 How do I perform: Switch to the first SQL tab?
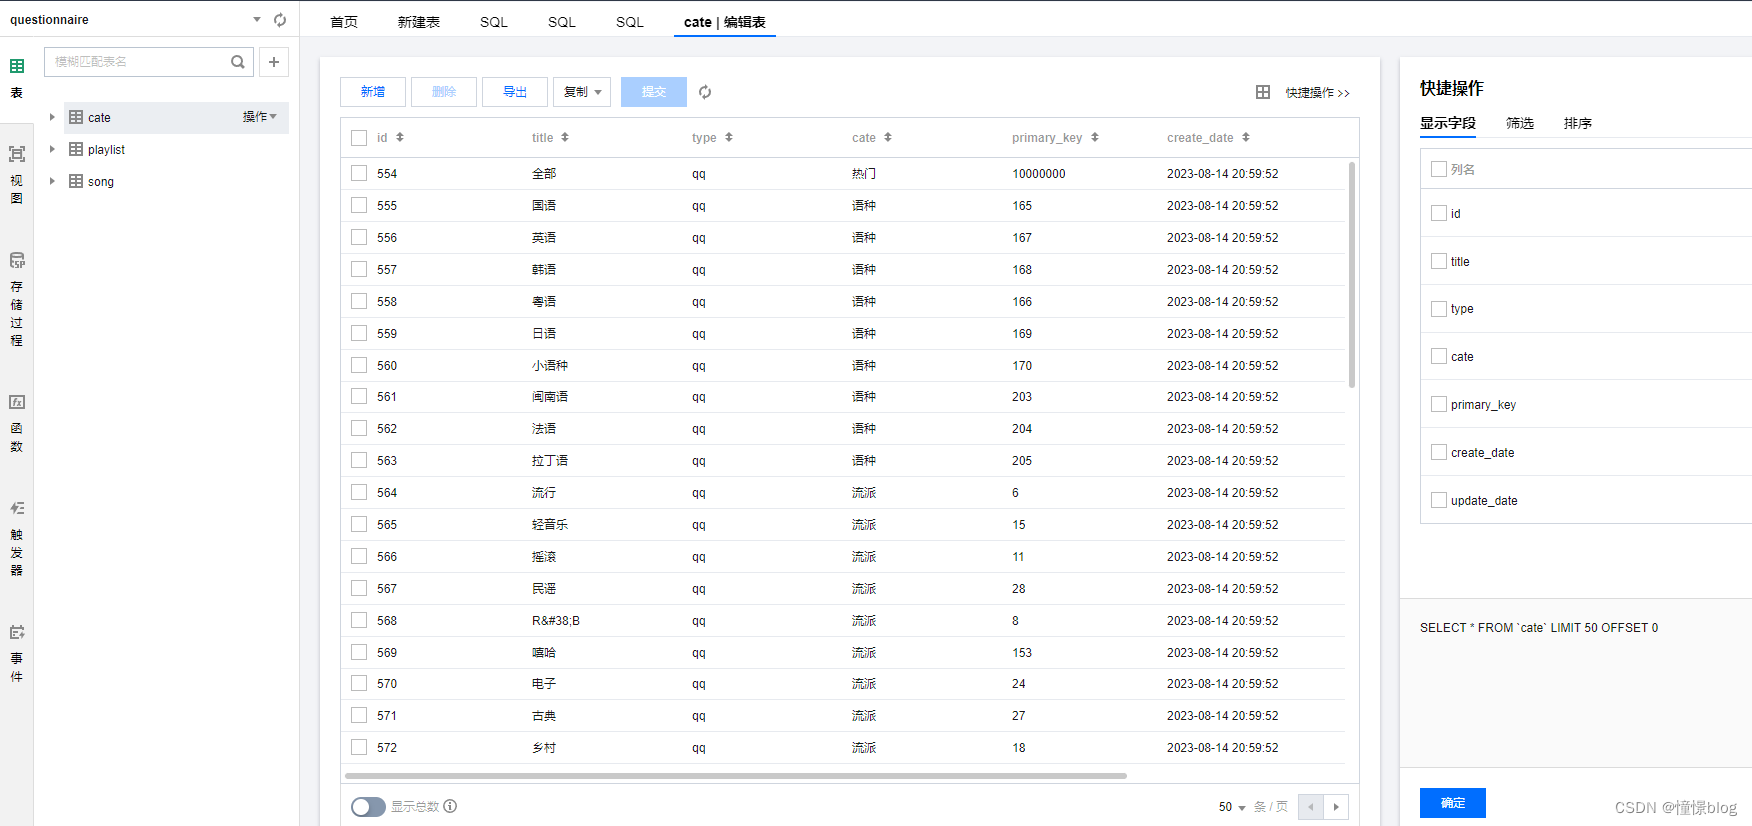click(494, 22)
